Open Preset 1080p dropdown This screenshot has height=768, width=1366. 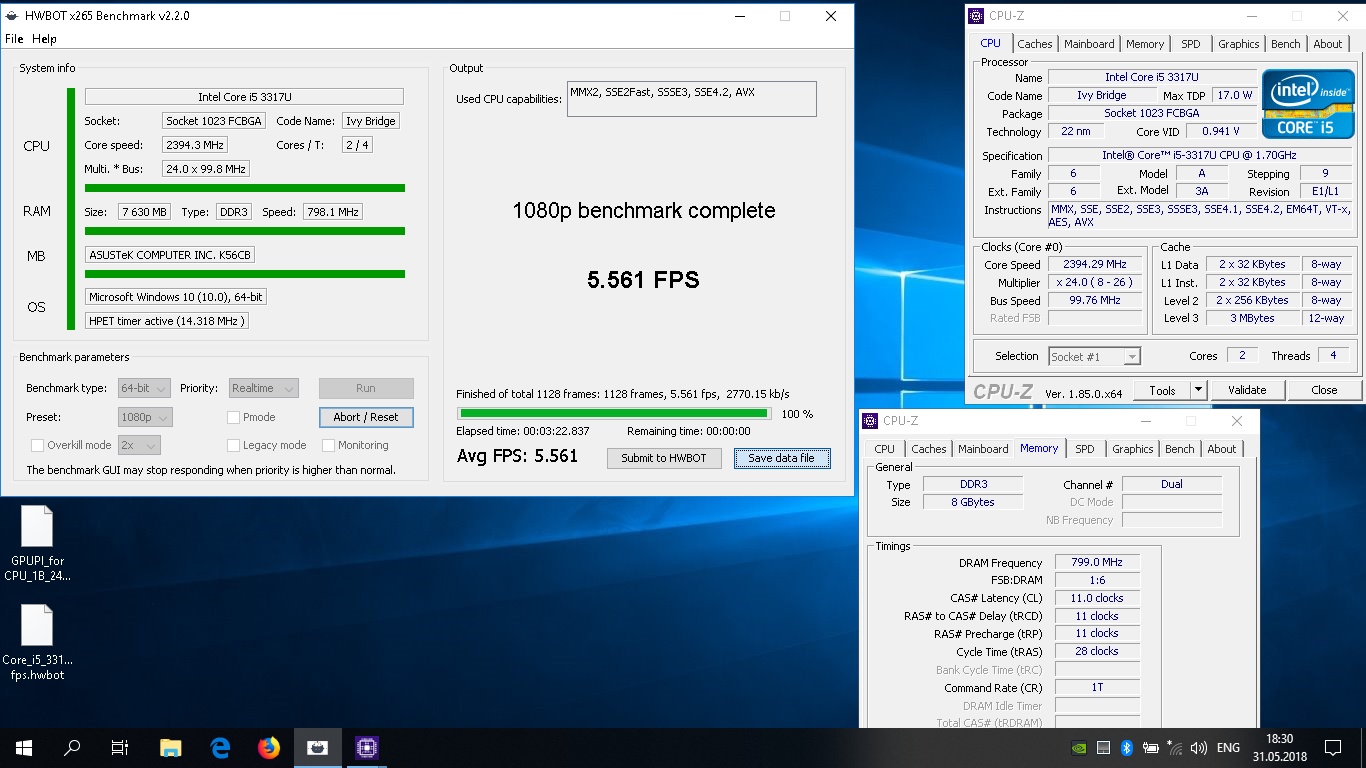[145, 417]
